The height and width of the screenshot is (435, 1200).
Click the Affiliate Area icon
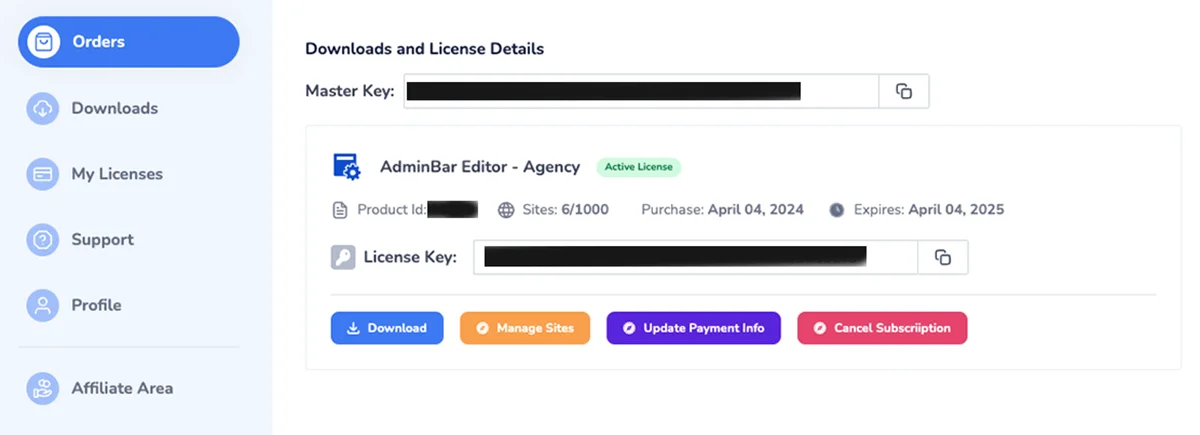pos(43,388)
